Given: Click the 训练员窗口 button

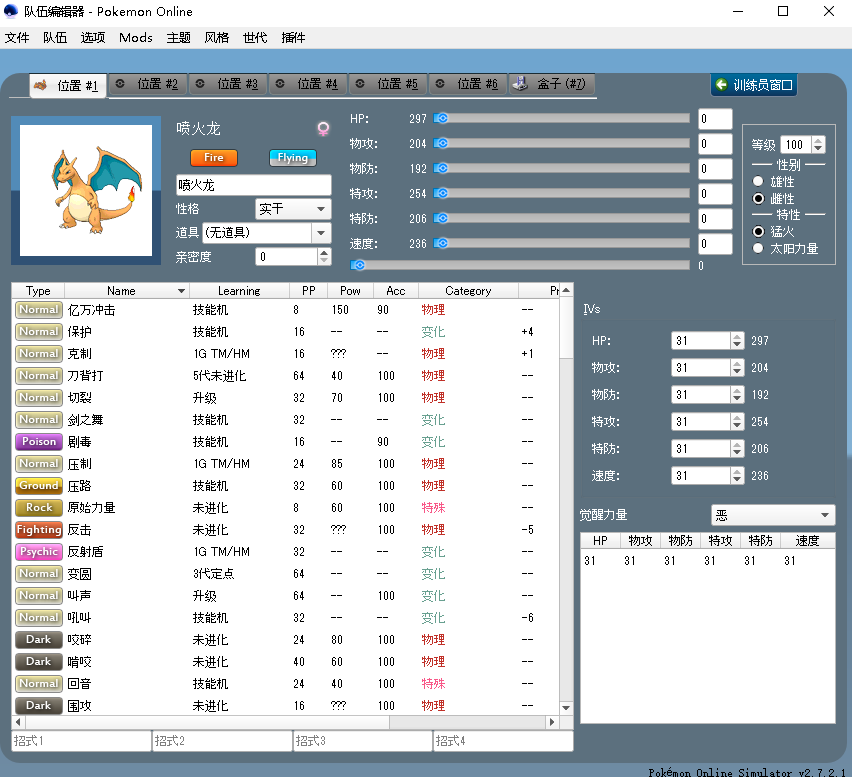Looking at the screenshot, I should click(754, 85).
